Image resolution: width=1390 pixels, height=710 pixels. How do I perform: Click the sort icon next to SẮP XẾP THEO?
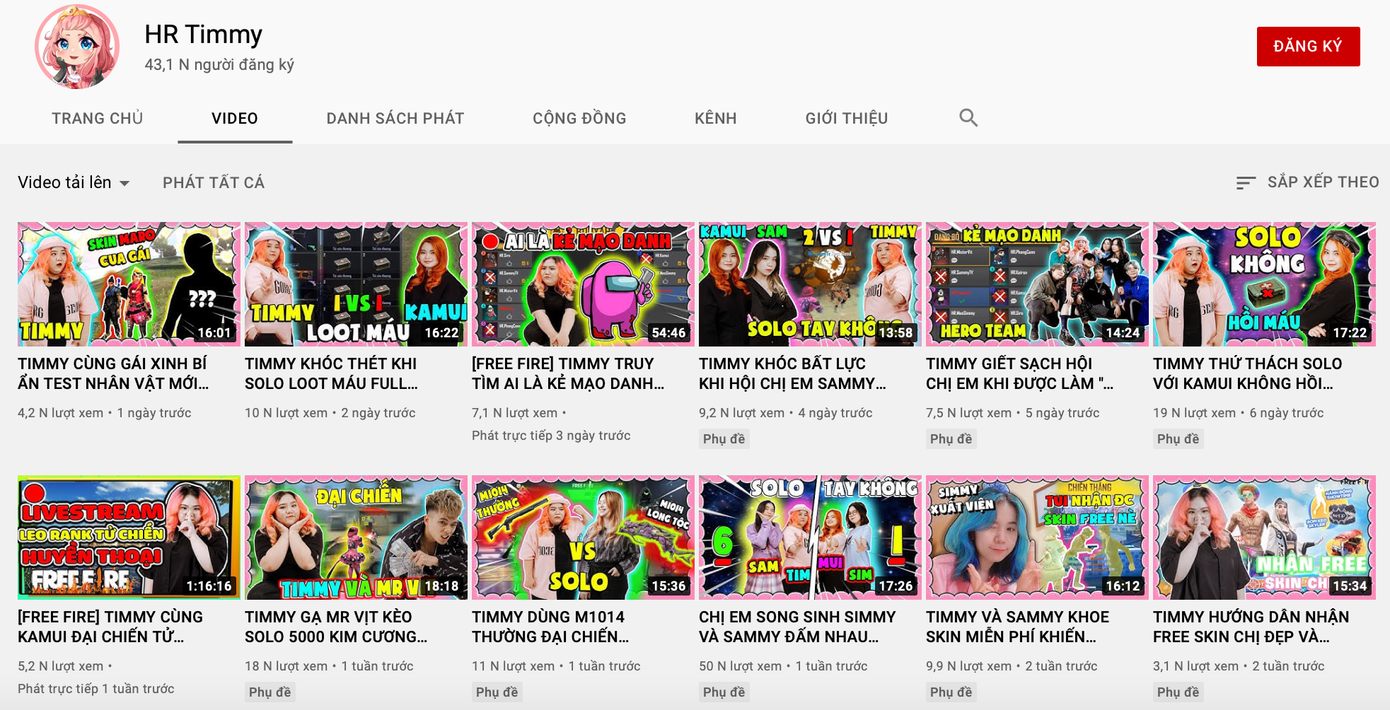click(1245, 182)
